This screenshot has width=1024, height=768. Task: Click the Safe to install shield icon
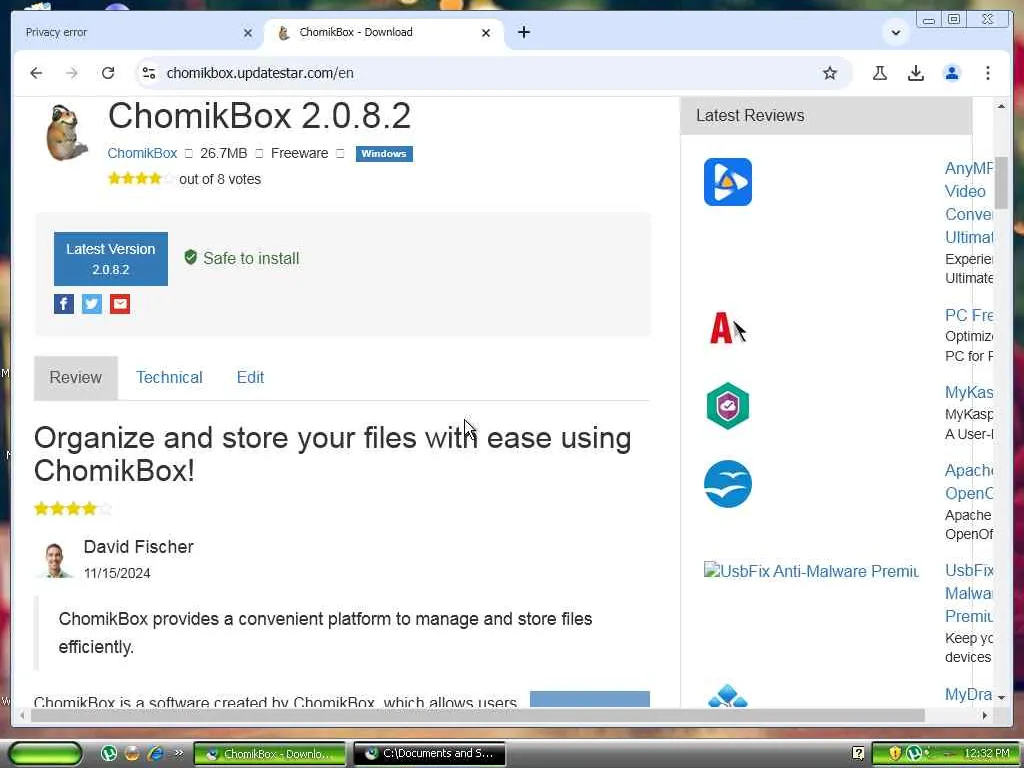tap(191, 257)
